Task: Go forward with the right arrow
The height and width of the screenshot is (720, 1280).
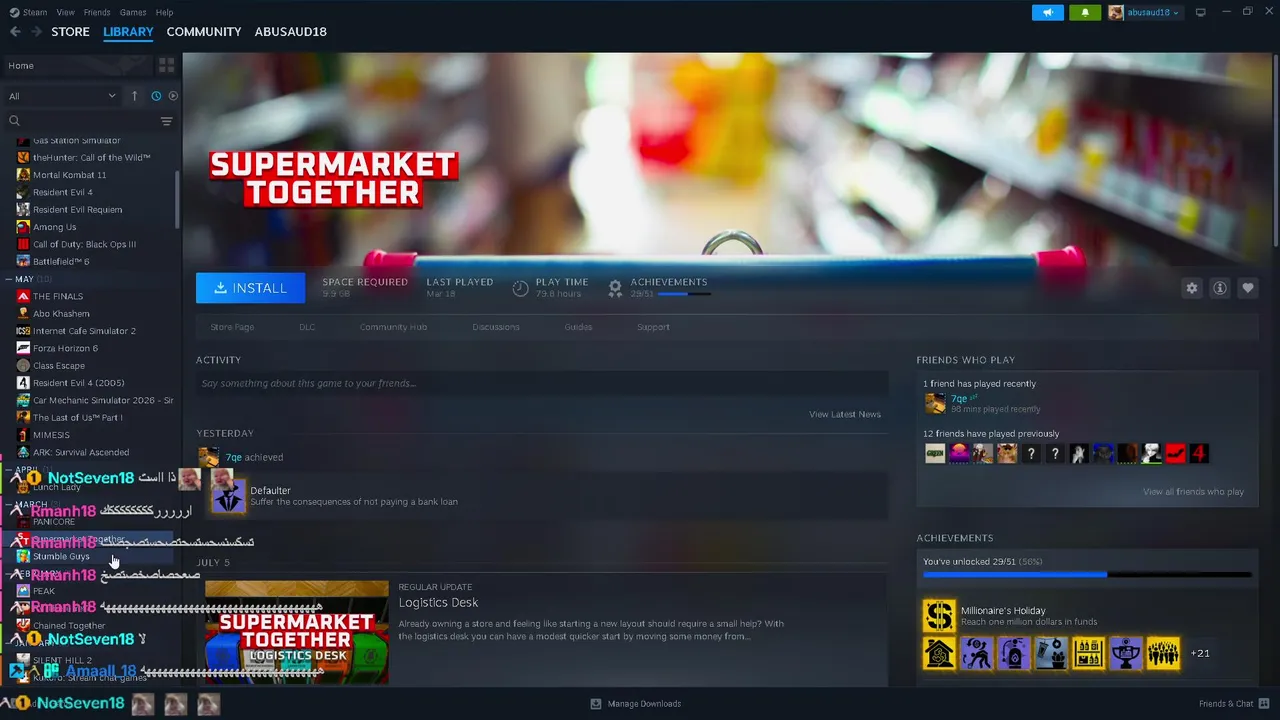Action: 37,32
